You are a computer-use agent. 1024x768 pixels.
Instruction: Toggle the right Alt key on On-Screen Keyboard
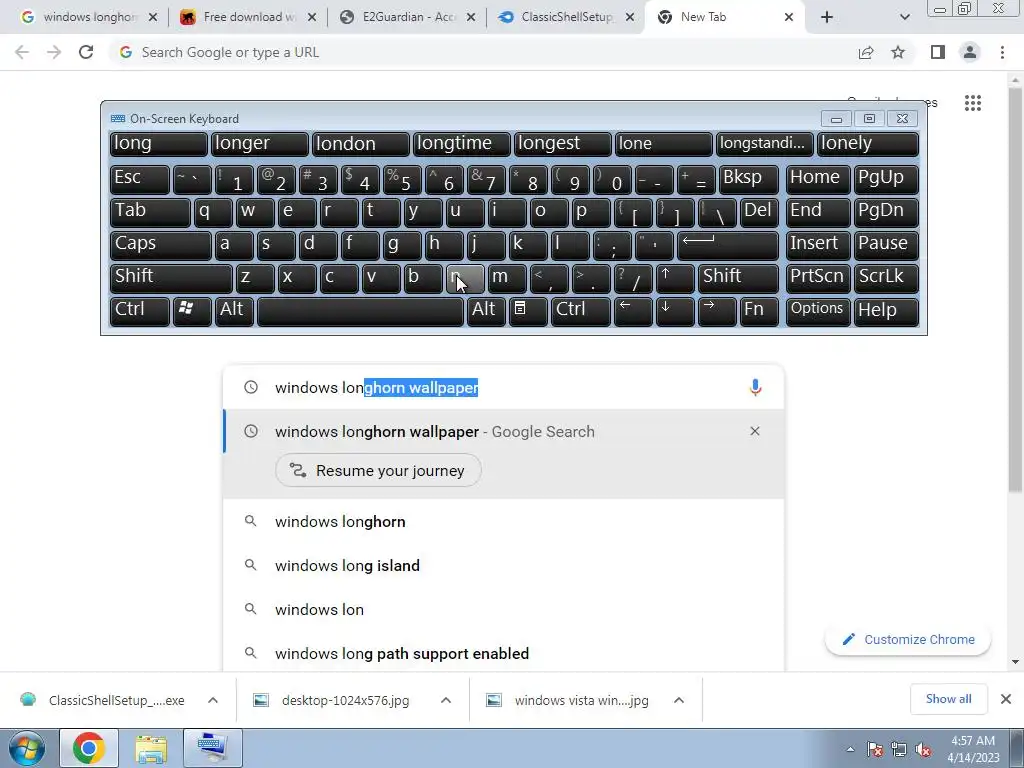coord(485,312)
